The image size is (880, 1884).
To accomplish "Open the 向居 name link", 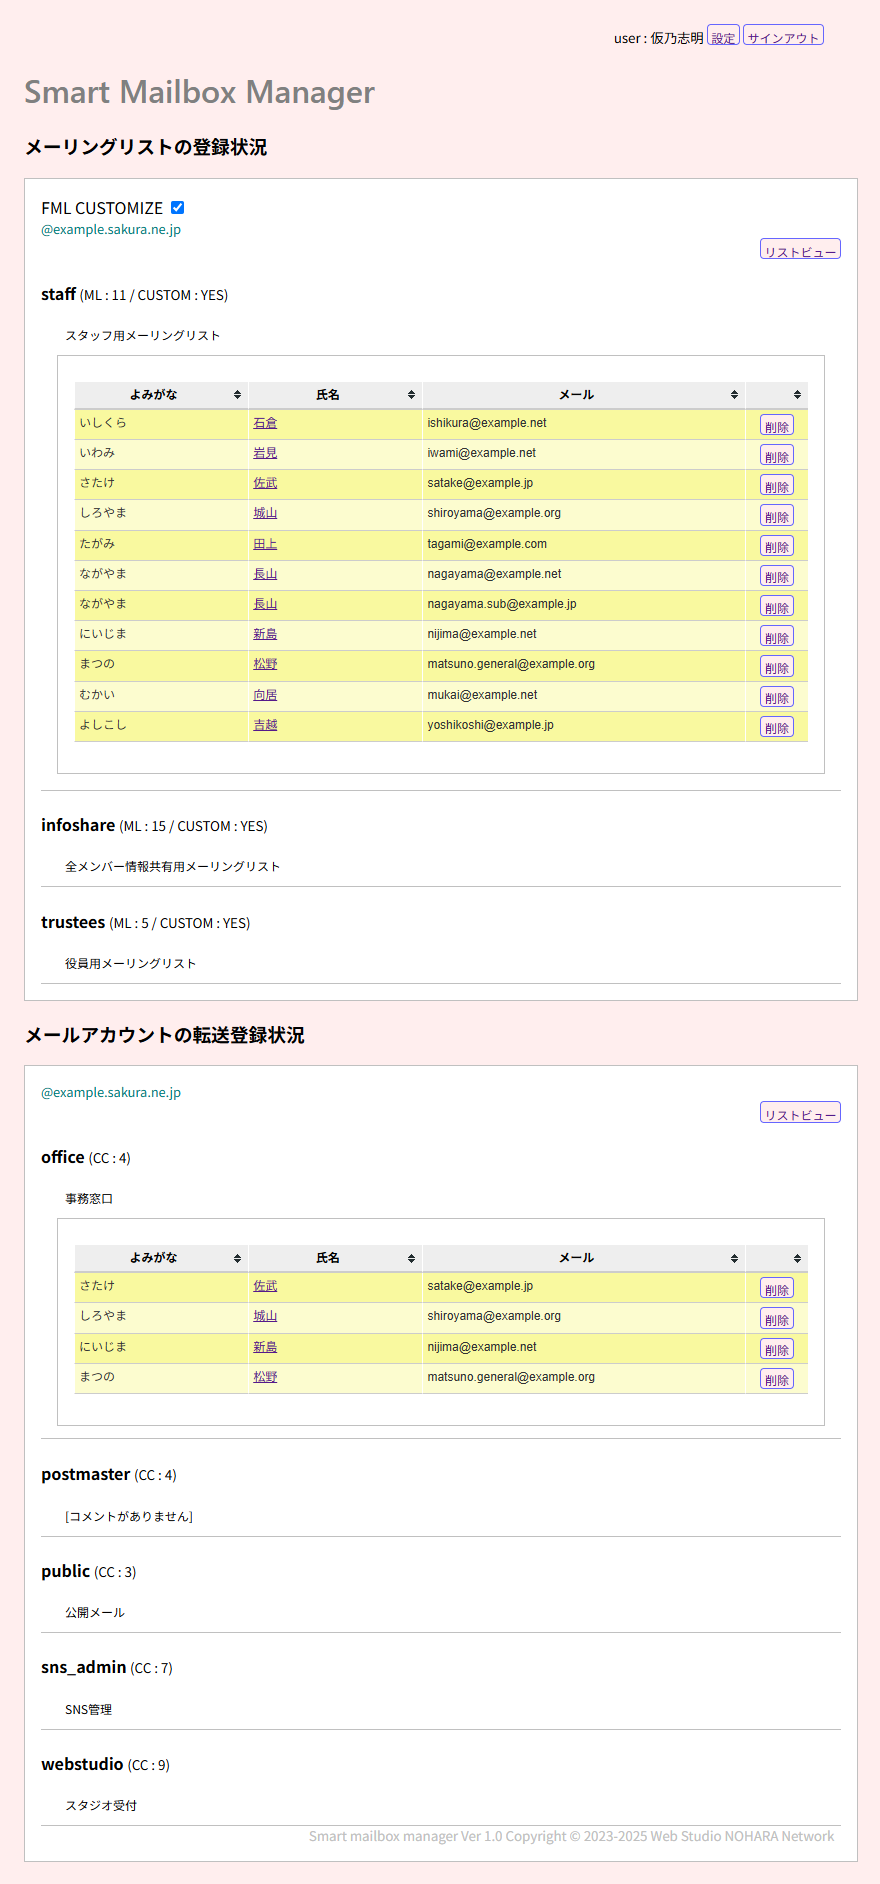I will [265, 695].
